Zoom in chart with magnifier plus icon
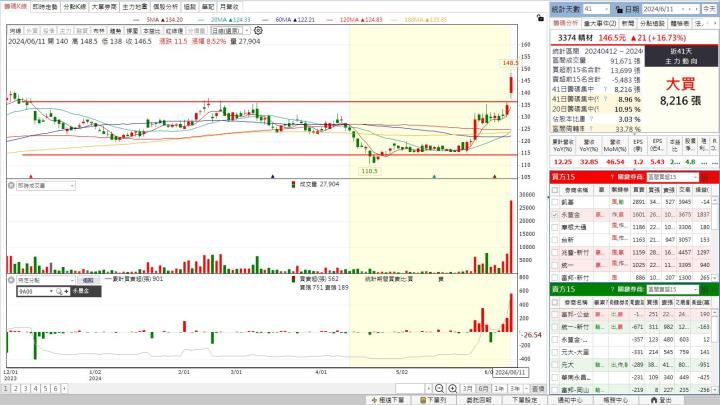 [x=452, y=388]
